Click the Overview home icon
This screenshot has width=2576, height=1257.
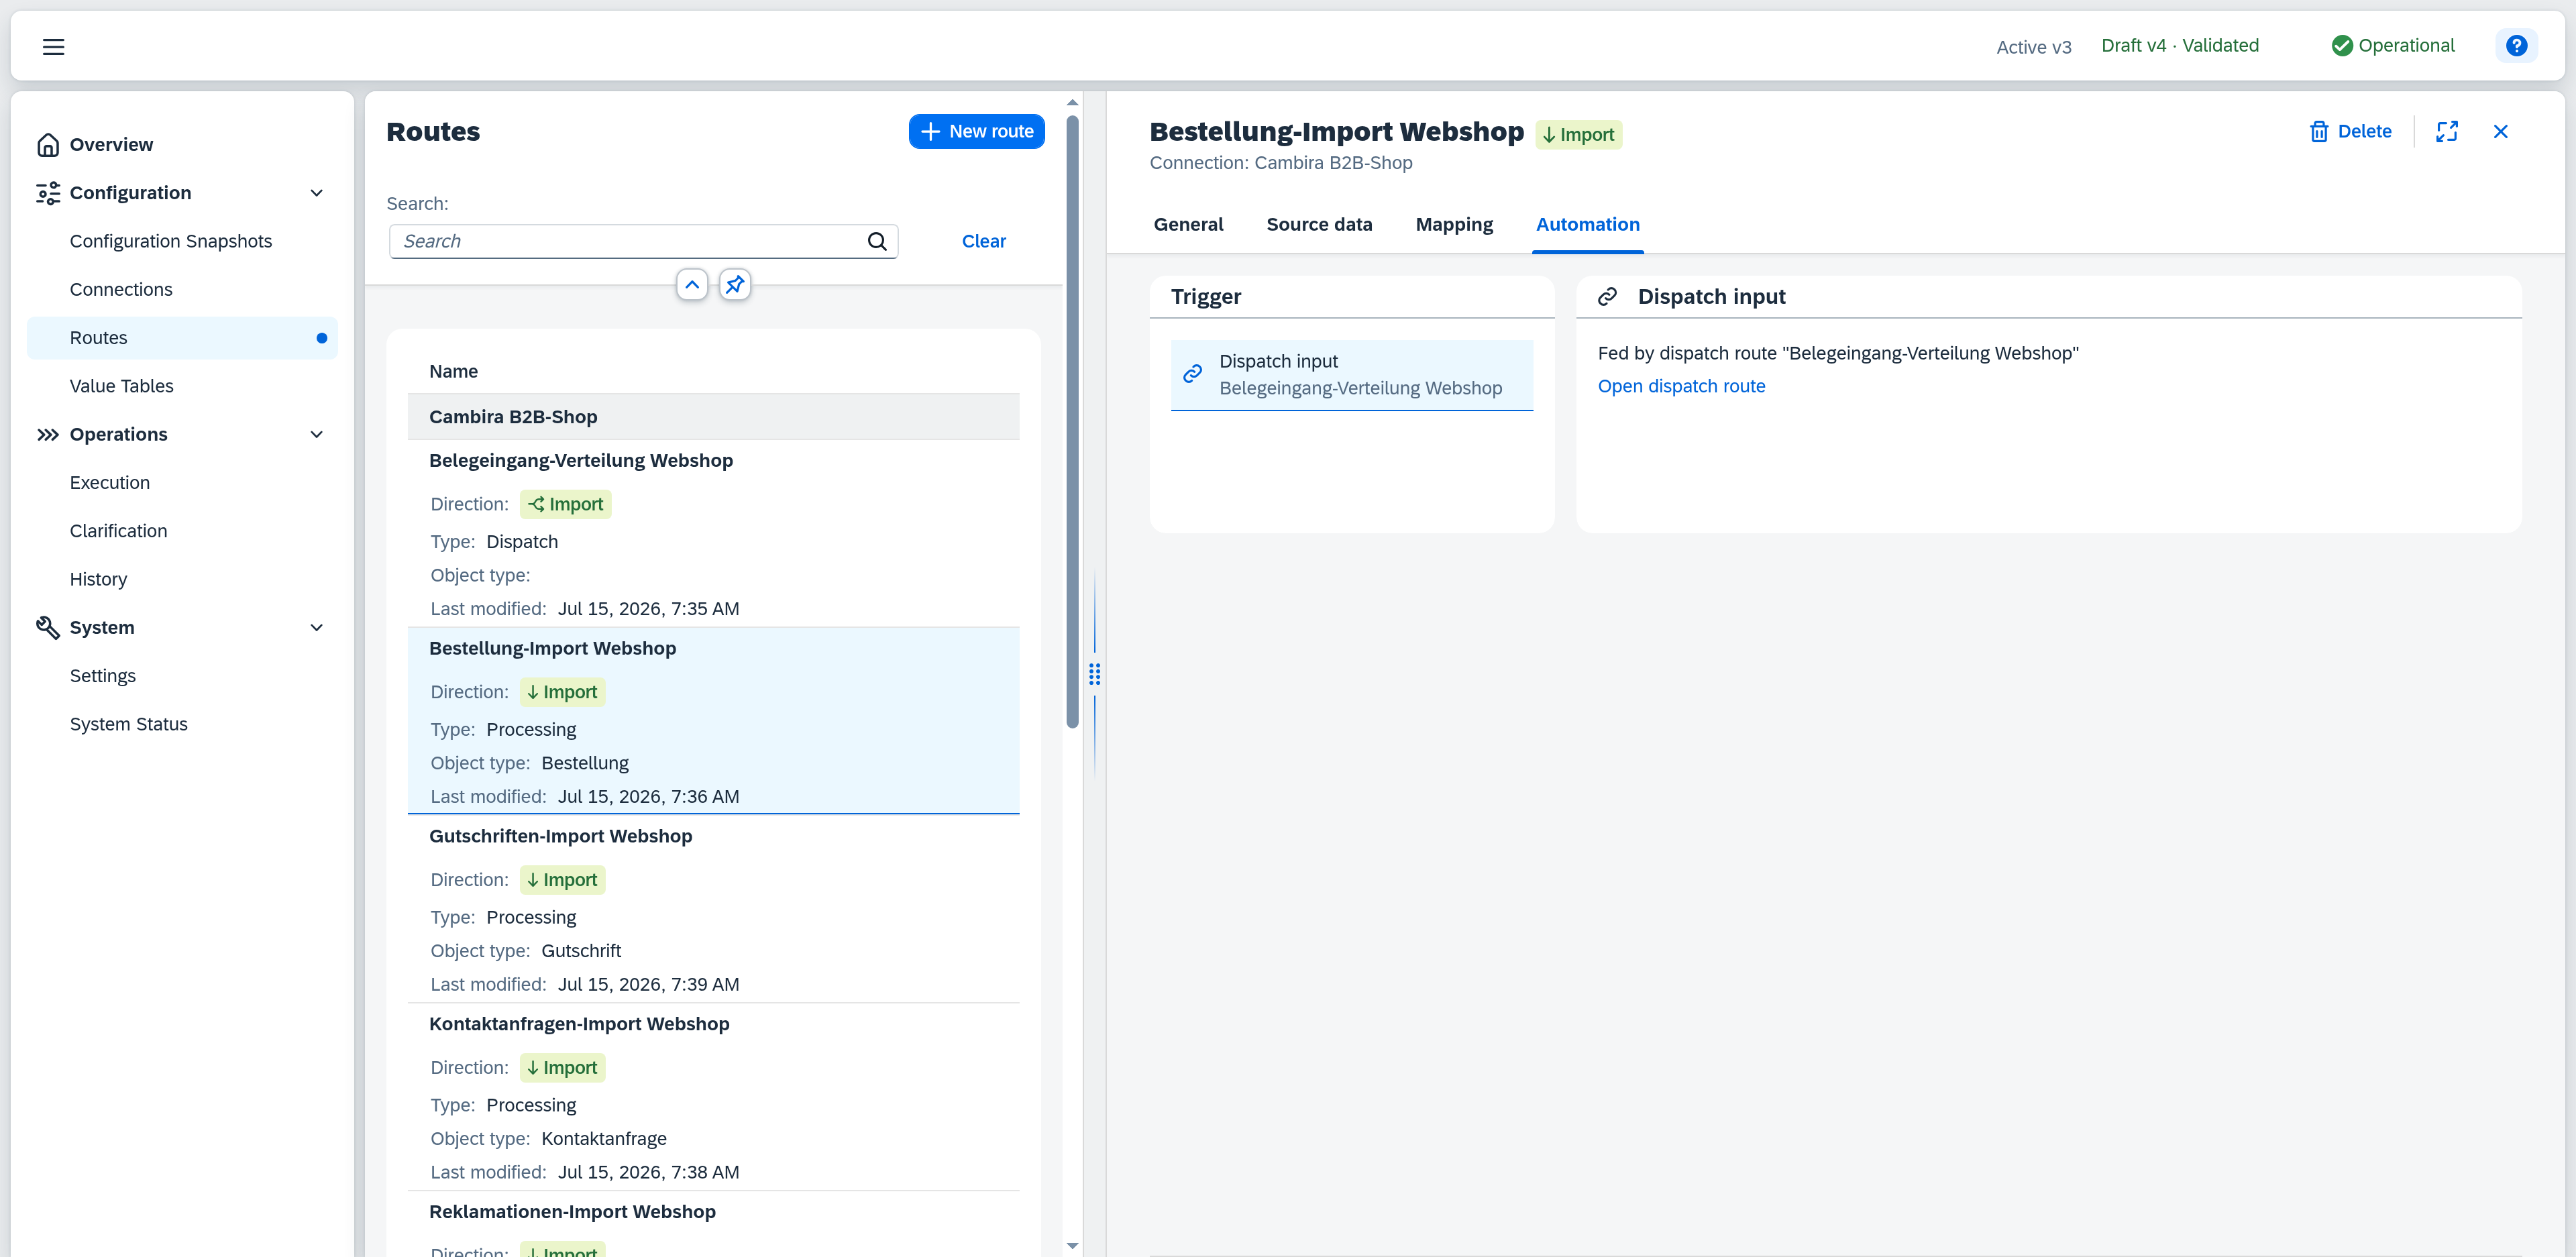[x=48, y=145]
